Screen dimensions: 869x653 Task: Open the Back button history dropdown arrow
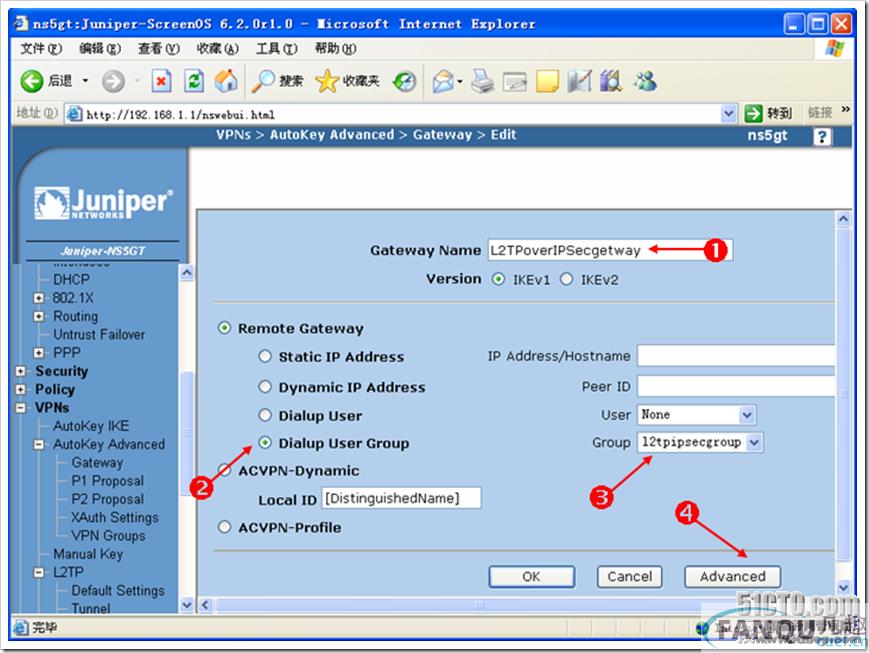(x=85, y=81)
